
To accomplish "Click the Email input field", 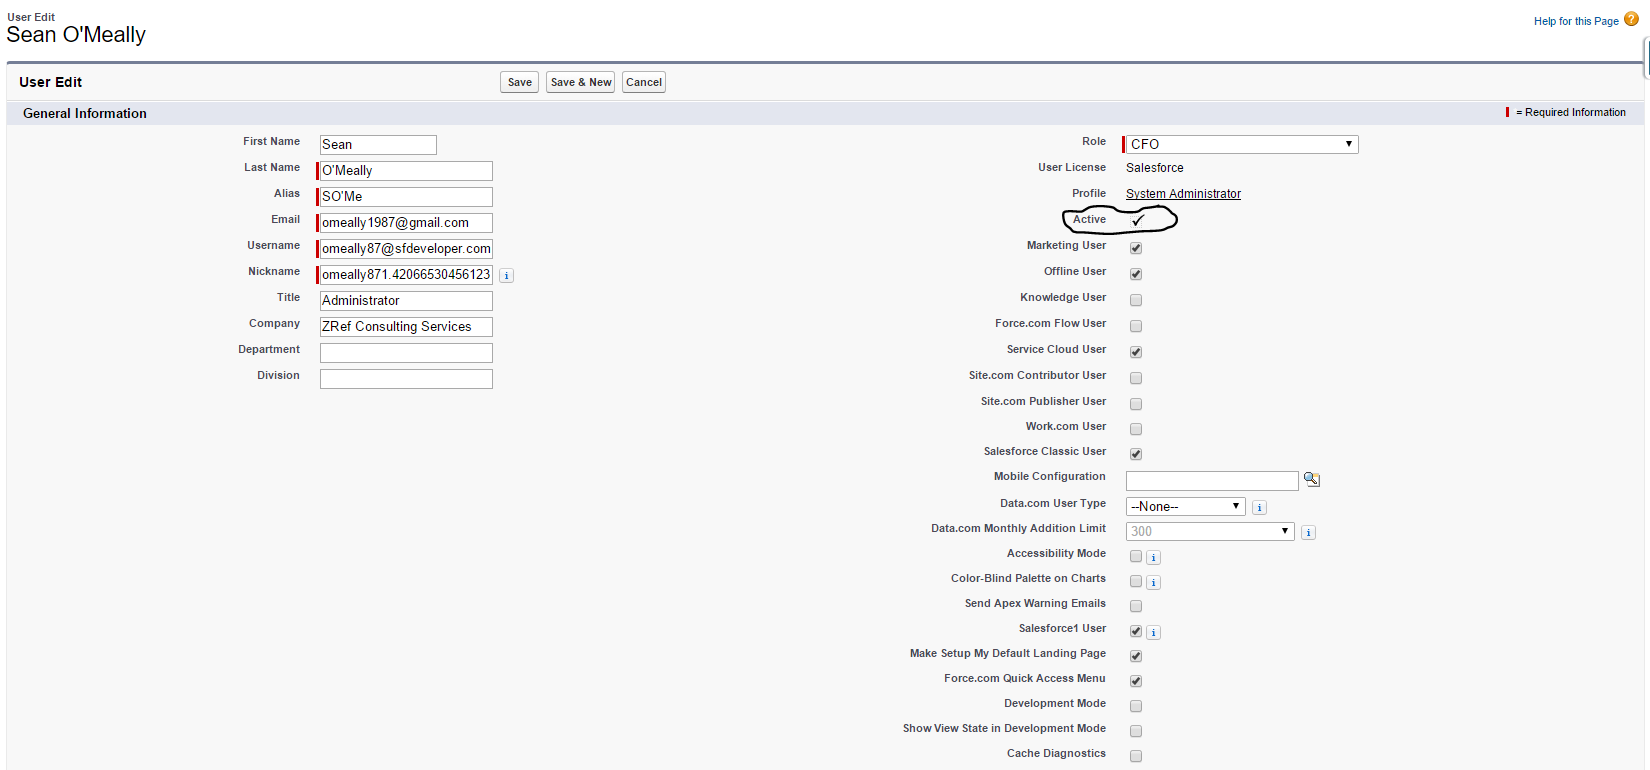I will (x=406, y=223).
